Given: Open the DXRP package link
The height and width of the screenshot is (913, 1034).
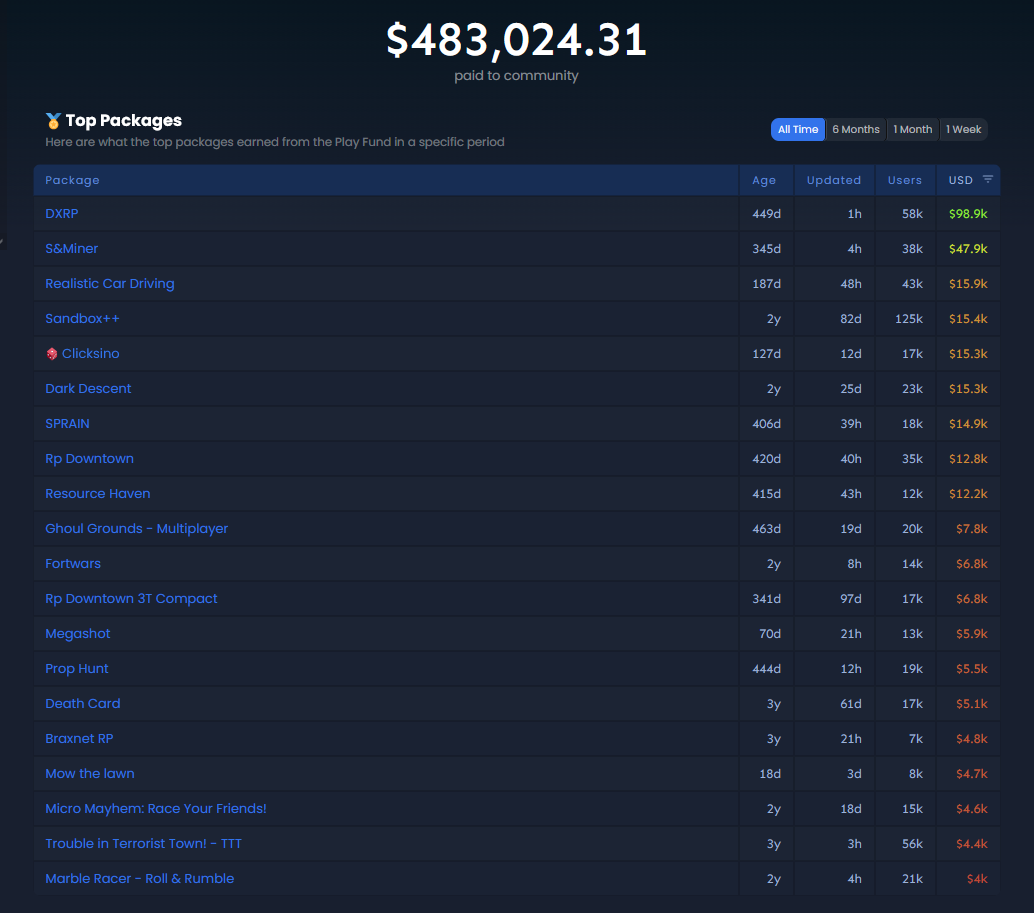Looking at the screenshot, I should point(62,214).
